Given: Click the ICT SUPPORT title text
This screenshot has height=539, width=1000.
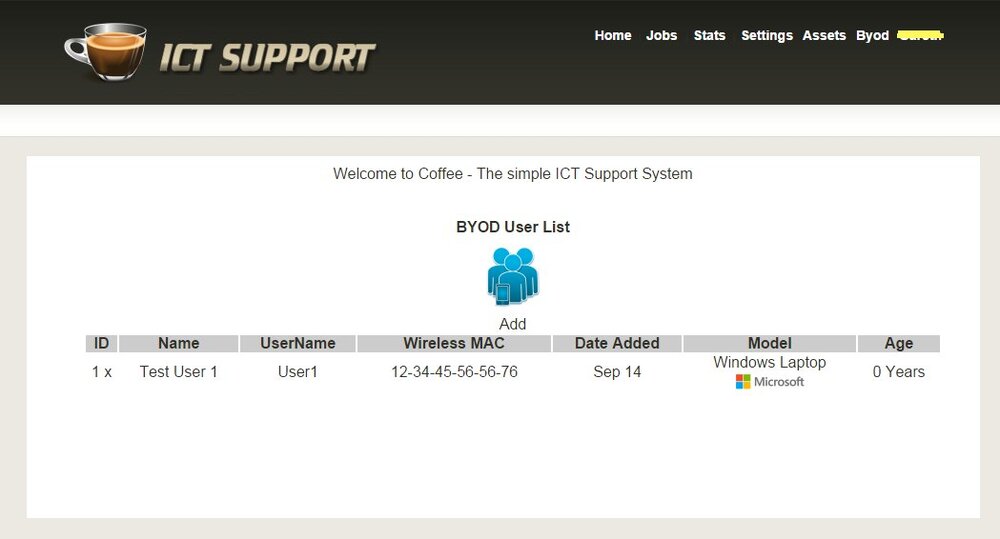Looking at the screenshot, I should click(267, 58).
